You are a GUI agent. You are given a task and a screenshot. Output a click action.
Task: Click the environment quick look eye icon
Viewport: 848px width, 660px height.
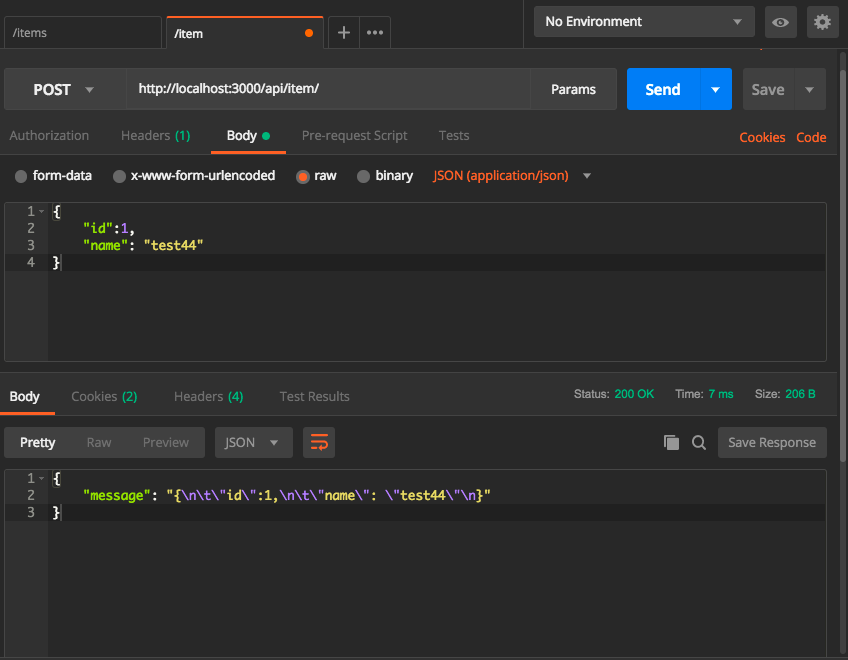pos(780,22)
